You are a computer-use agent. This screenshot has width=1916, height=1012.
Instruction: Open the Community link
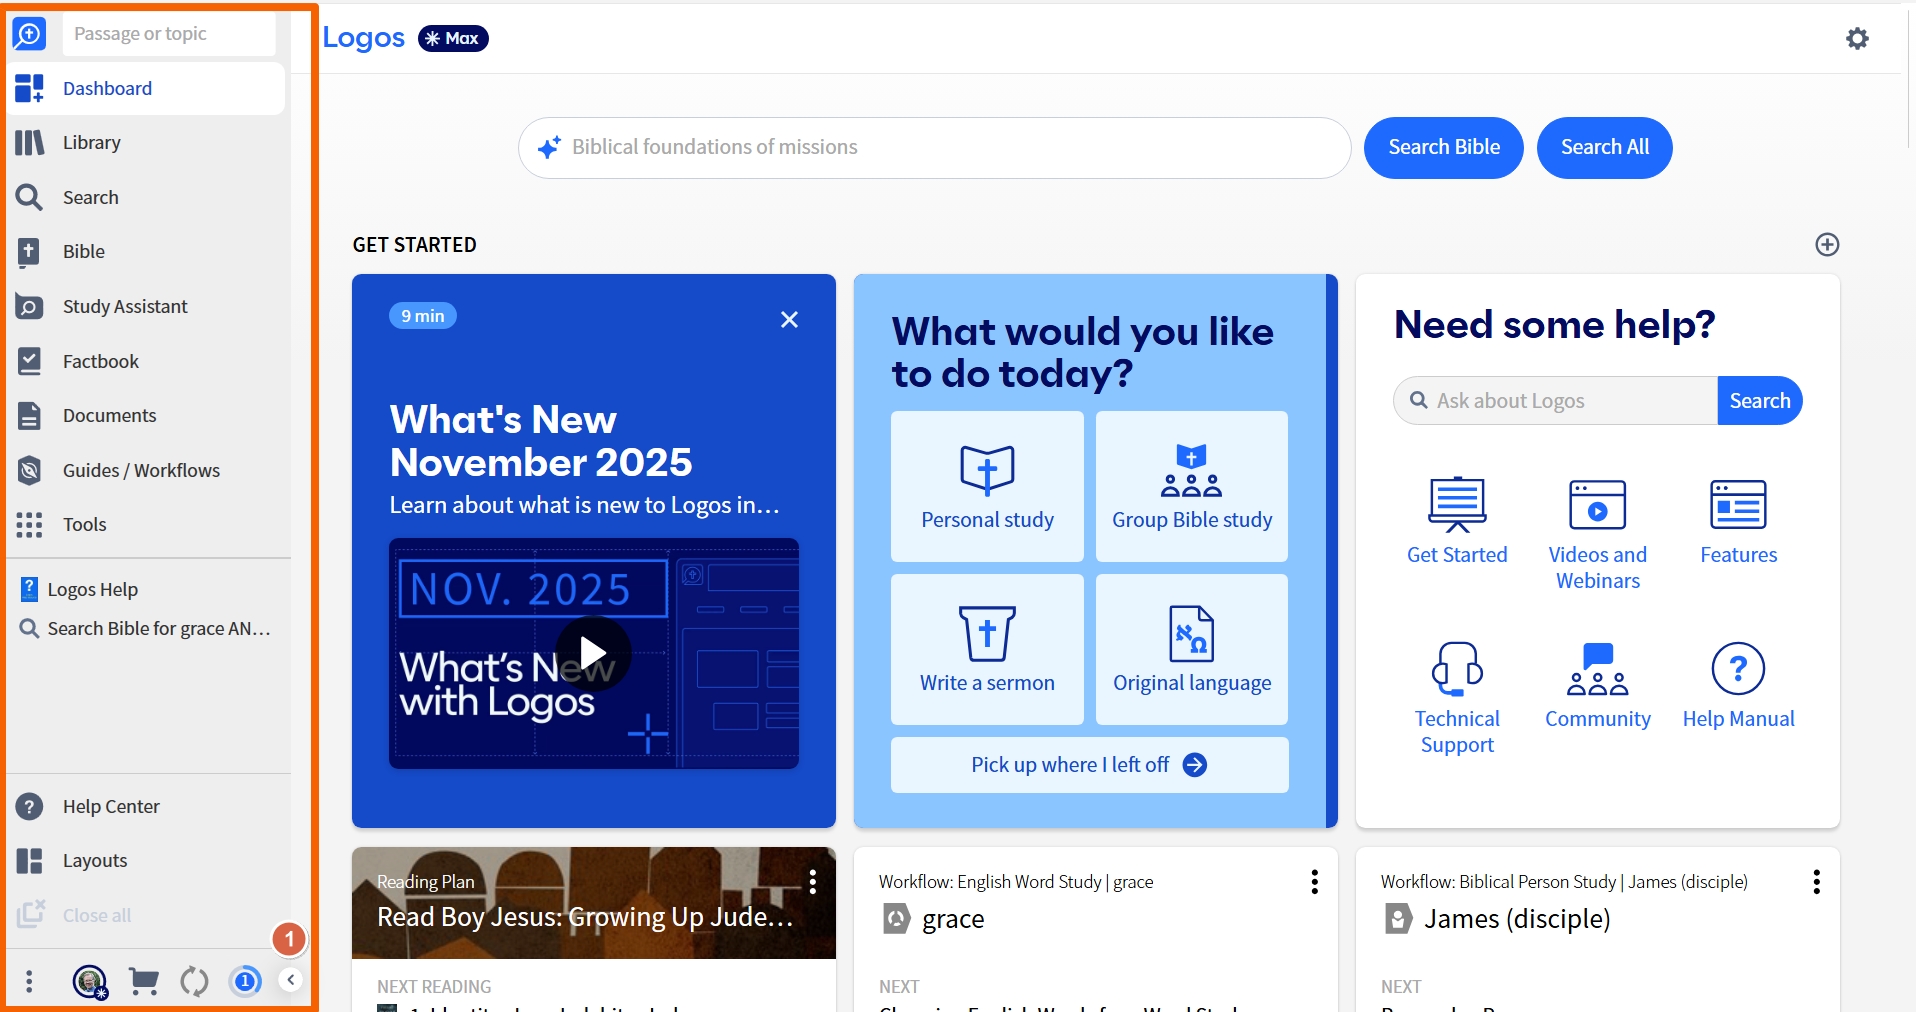[x=1598, y=686]
